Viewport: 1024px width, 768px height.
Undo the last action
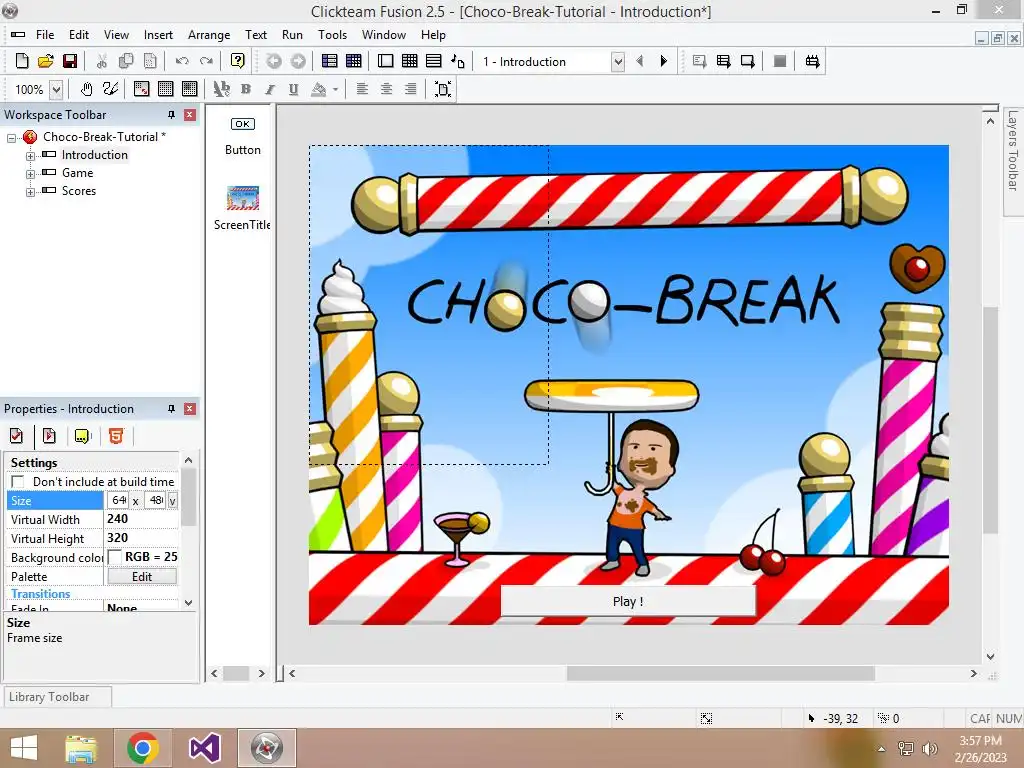coord(182,61)
